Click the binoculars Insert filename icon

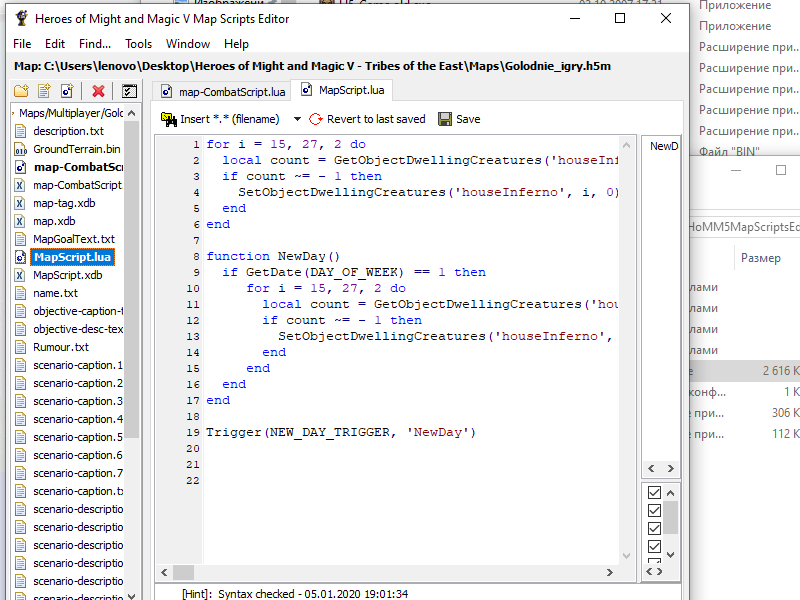[x=168, y=119]
